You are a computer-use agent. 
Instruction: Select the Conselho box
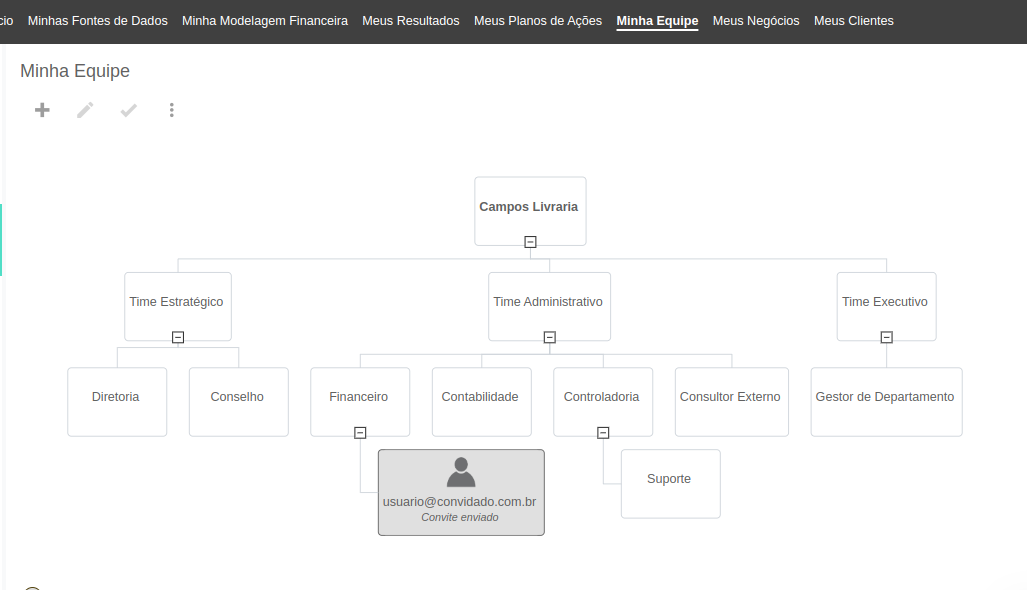pos(238,401)
